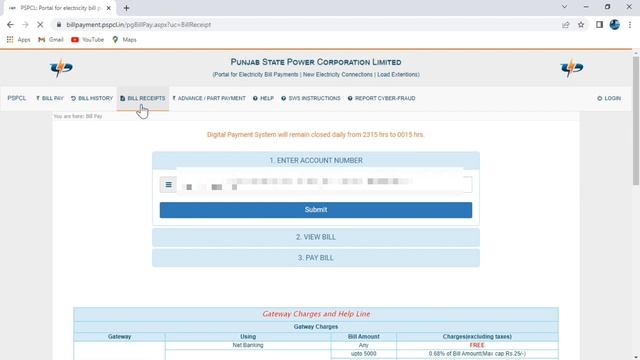Click the right PSPCL logo
Viewport: 640px width, 360px height.
571,68
